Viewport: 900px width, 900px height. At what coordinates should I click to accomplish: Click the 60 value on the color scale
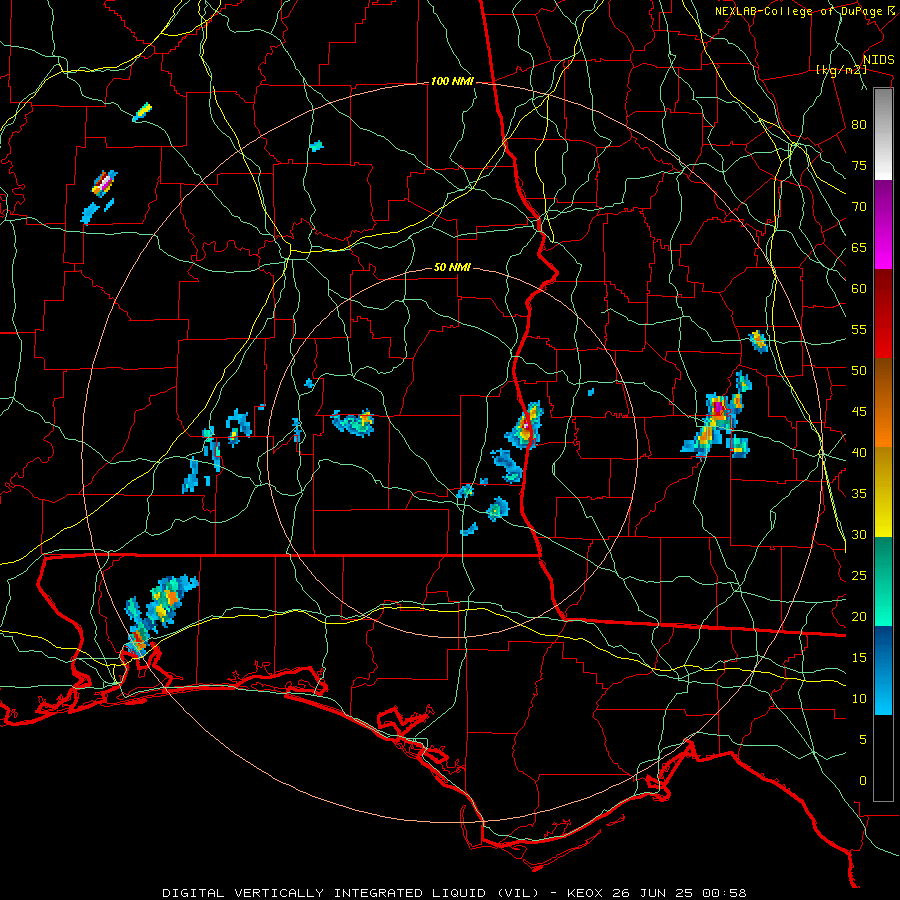click(x=859, y=289)
